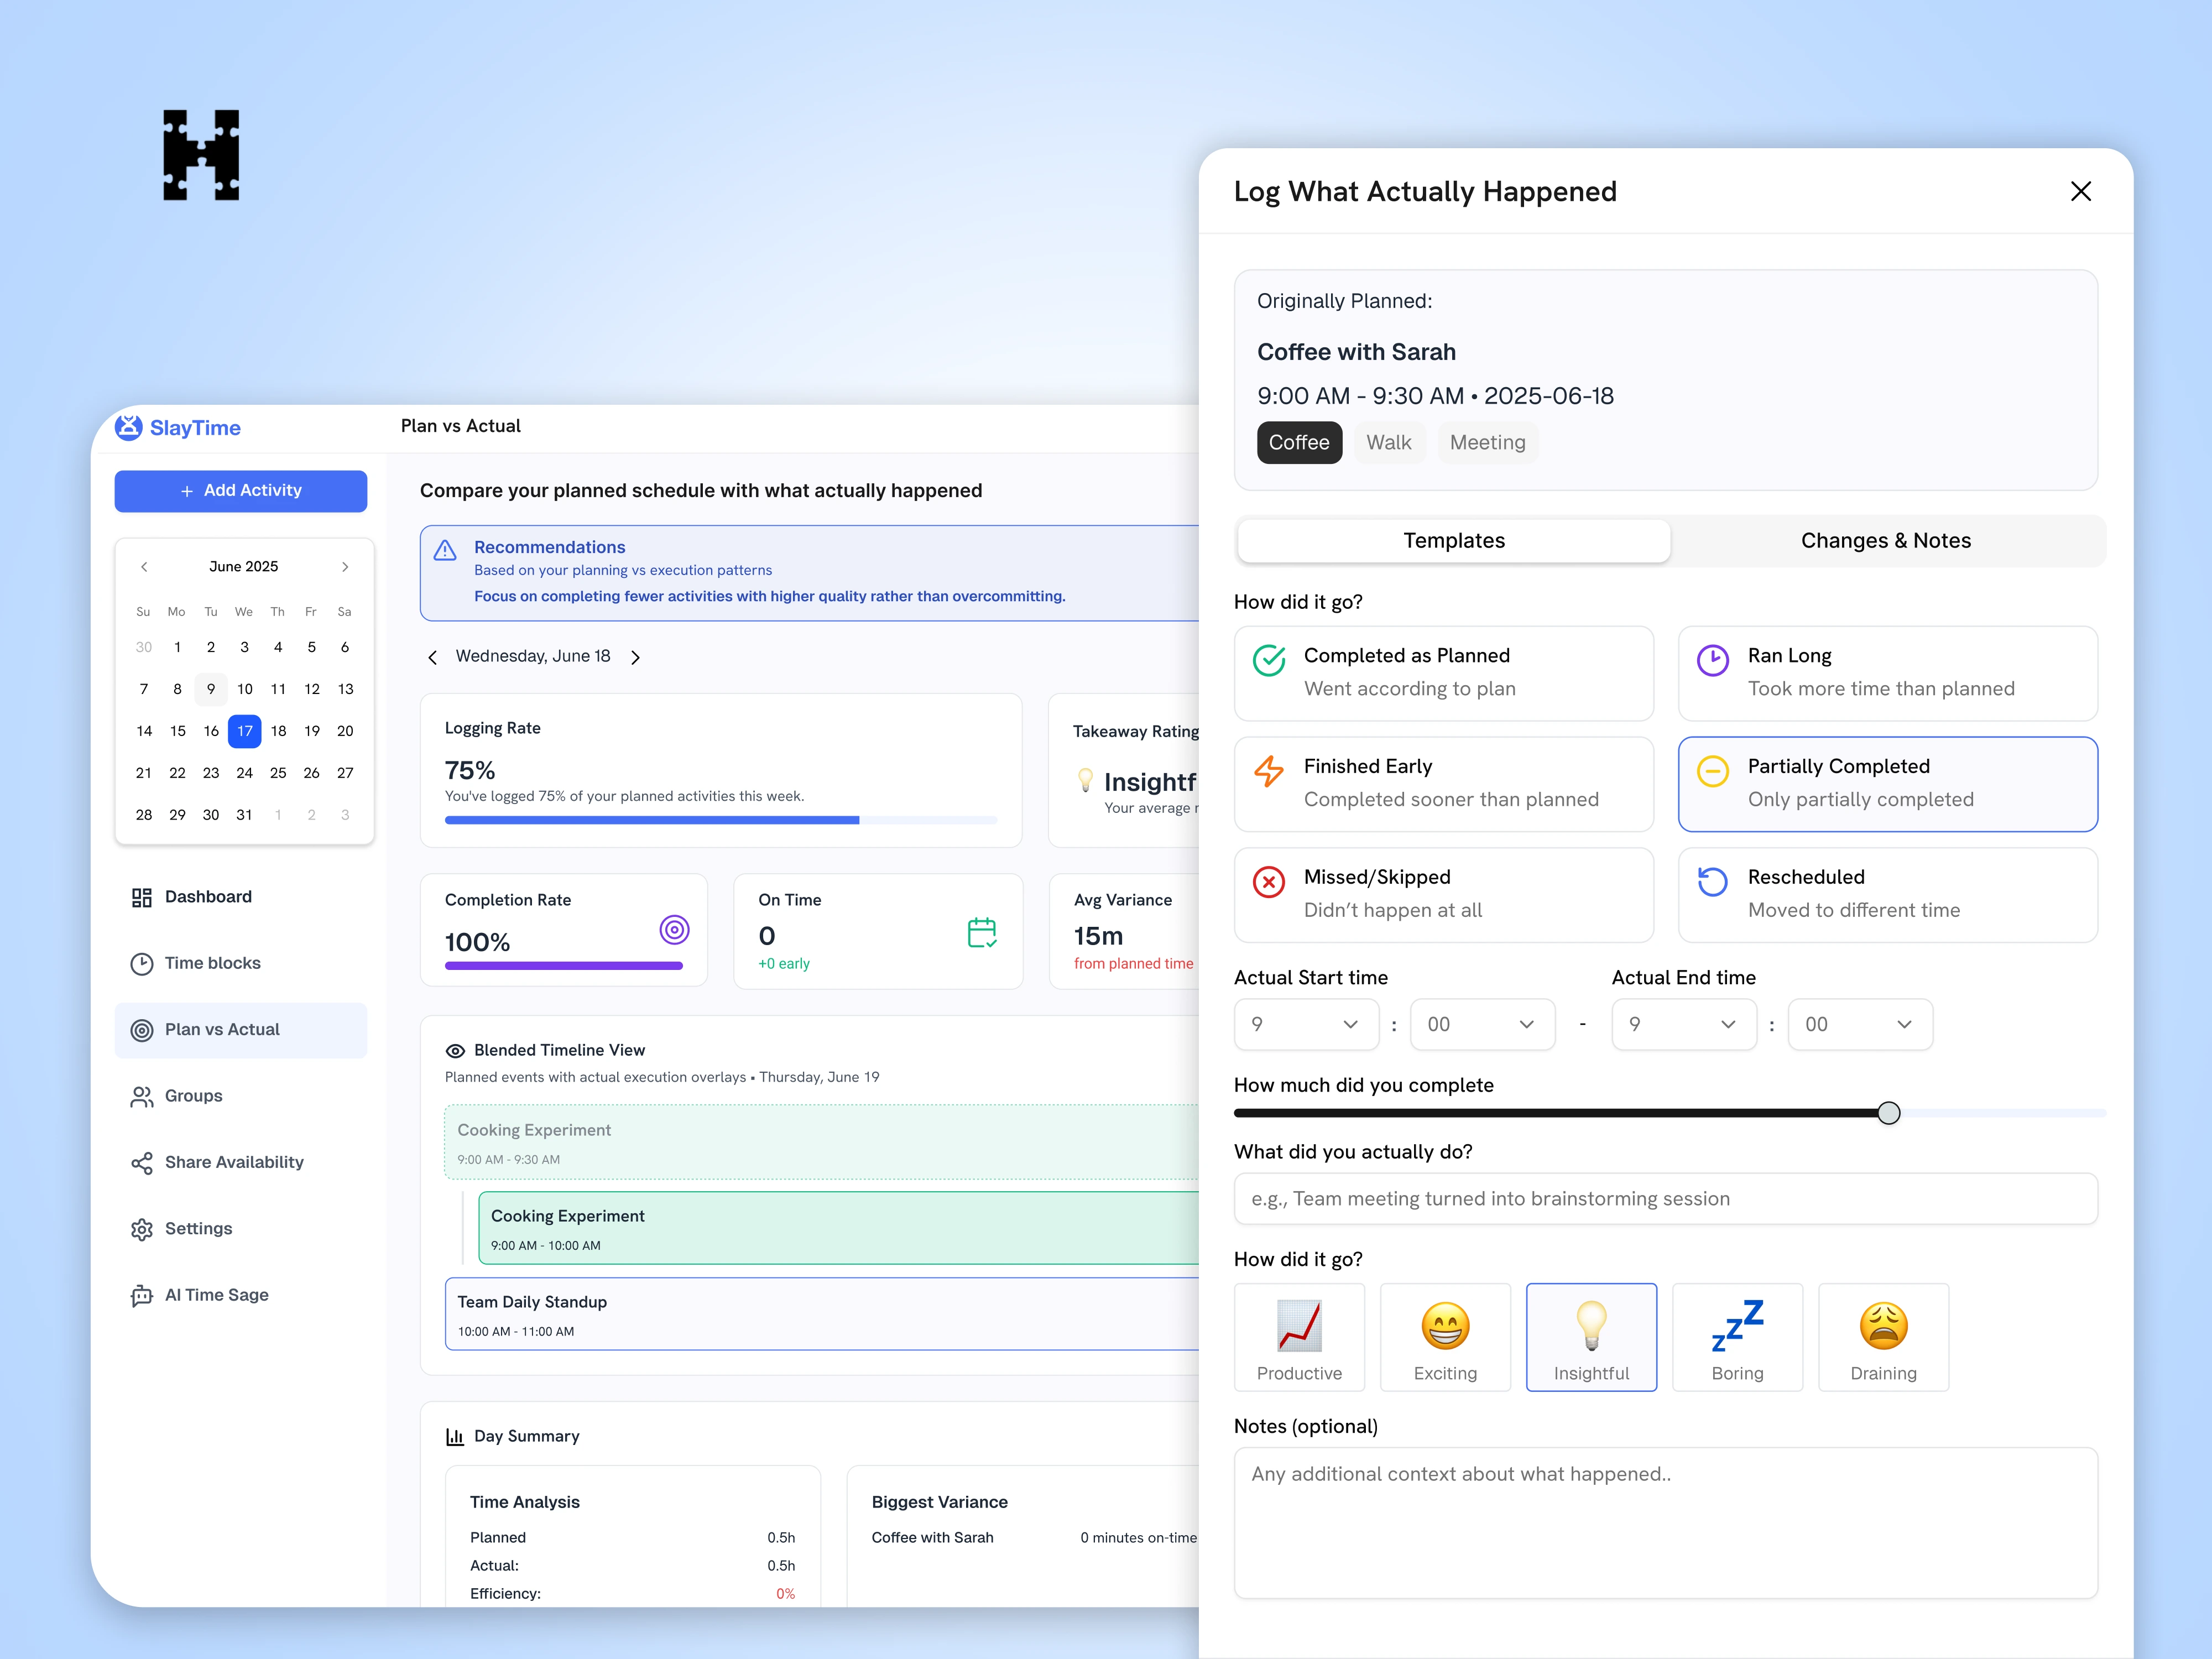Open Settings gear icon in sidebar
The image size is (2212, 1659).
pyautogui.click(x=141, y=1229)
